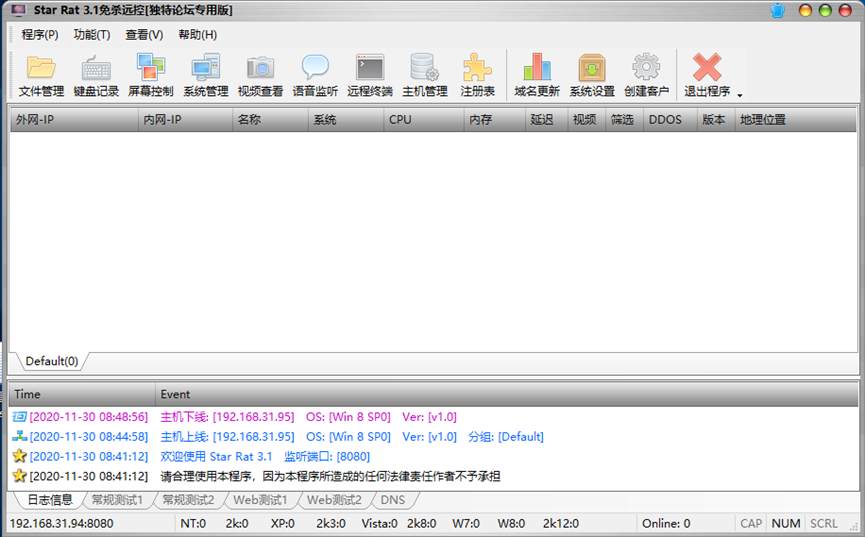This screenshot has width=865, height=537.
Task: Open 系统管理 system management tool
Action: point(205,76)
